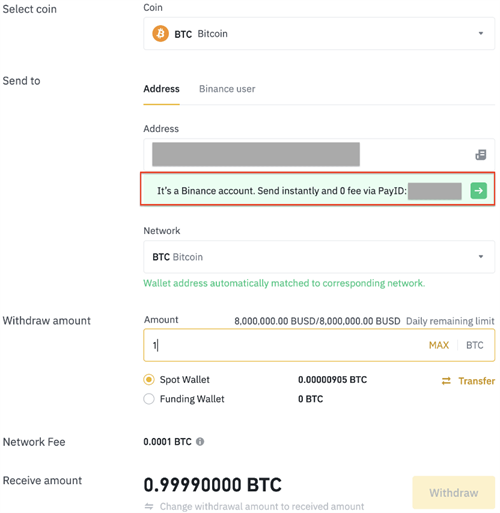The image size is (500, 513).
Task: Click the PayID zero-fee notification banner
Action: 318,189
